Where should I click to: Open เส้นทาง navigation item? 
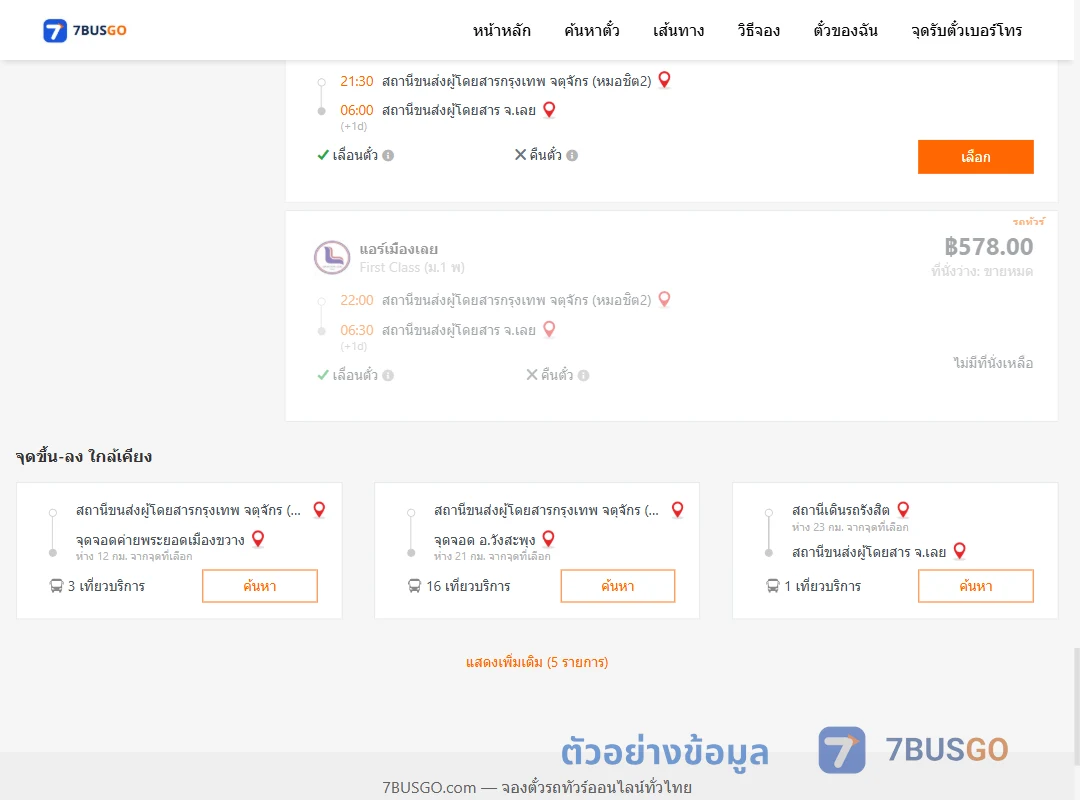pos(678,30)
